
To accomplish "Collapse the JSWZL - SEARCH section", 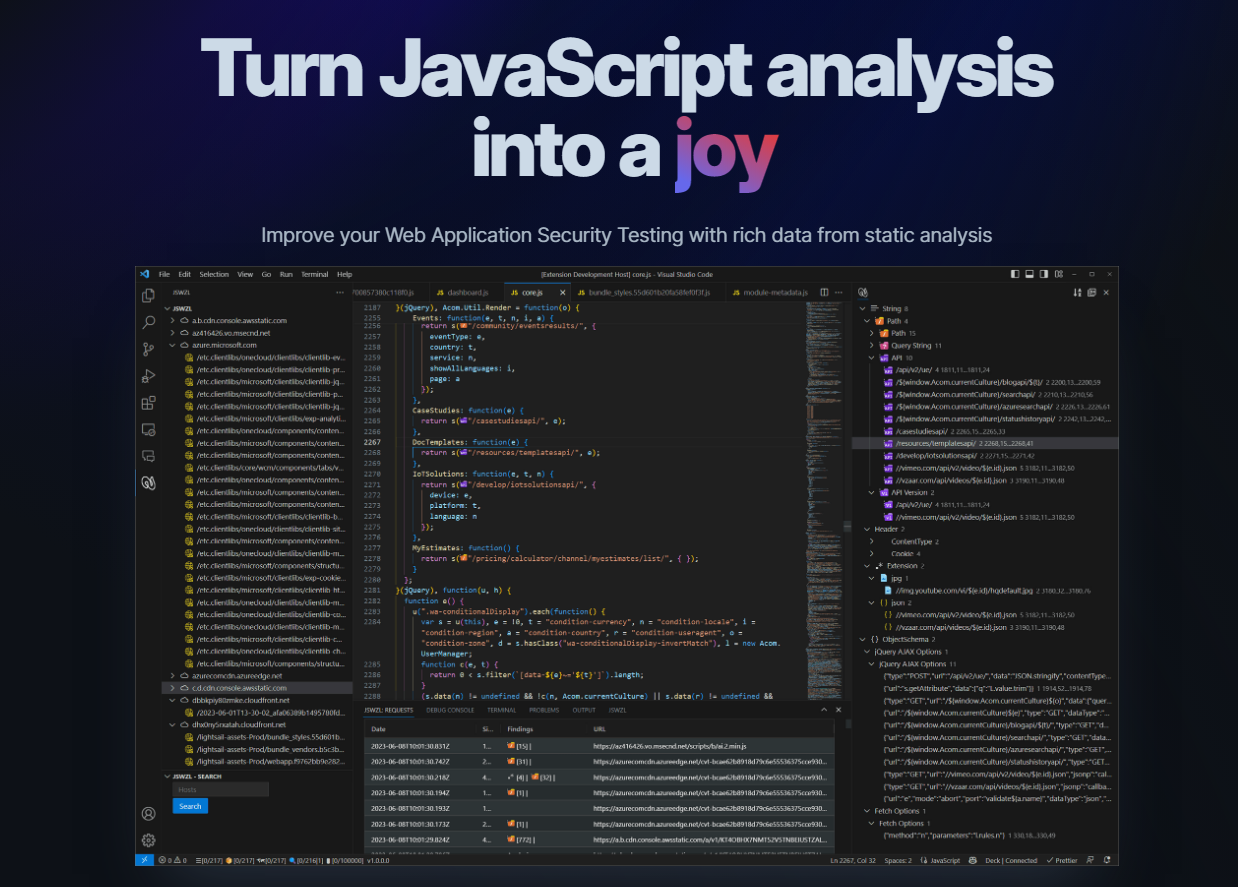I will (167, 776).
